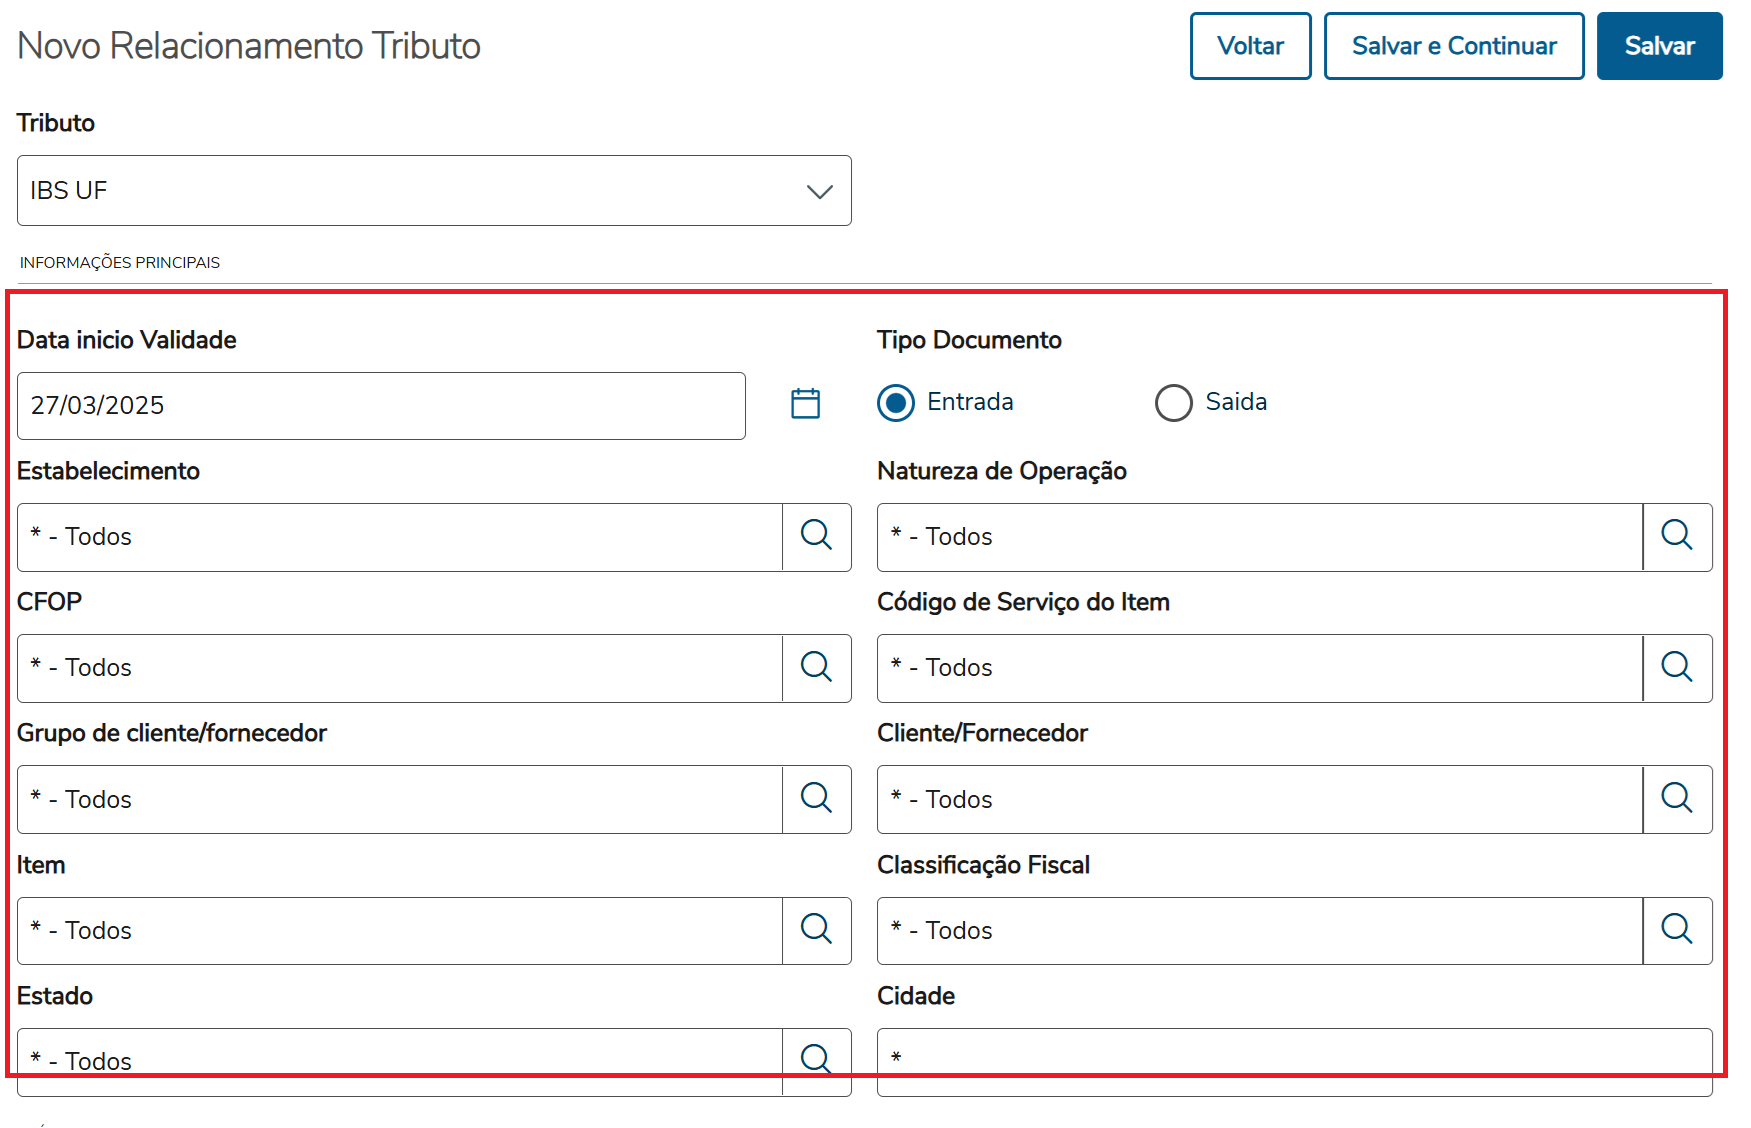
Task: Click the Natureza de Operação search icon
Action: [x=1676, y=536]
